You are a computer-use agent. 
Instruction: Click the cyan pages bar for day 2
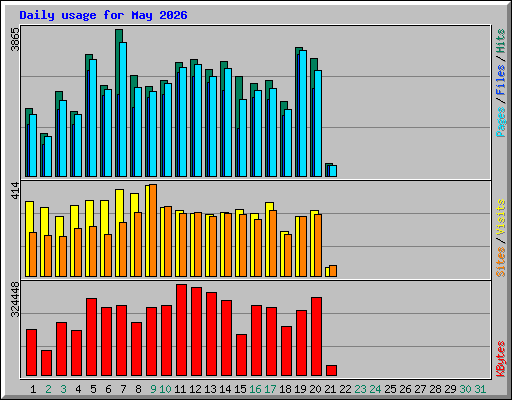point(48,156)
